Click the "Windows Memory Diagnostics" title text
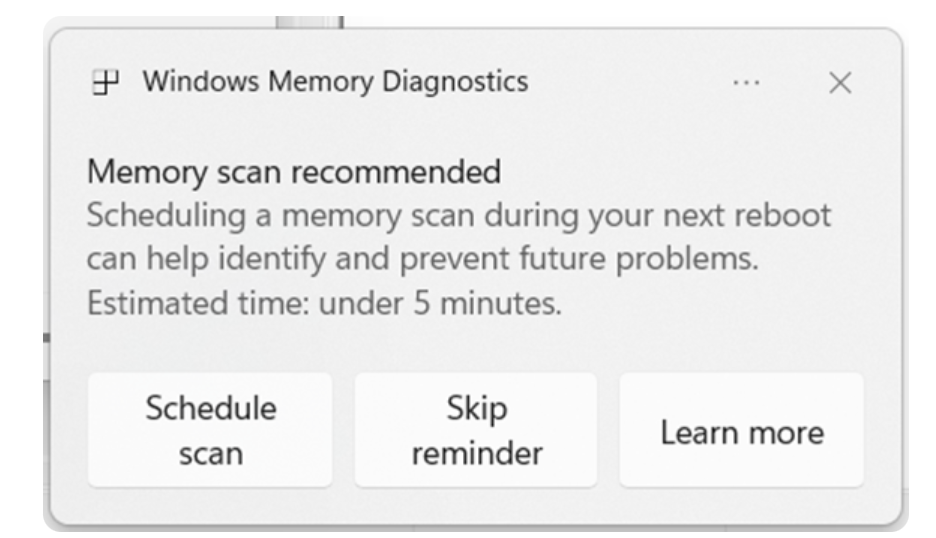 tap(335, 82)
